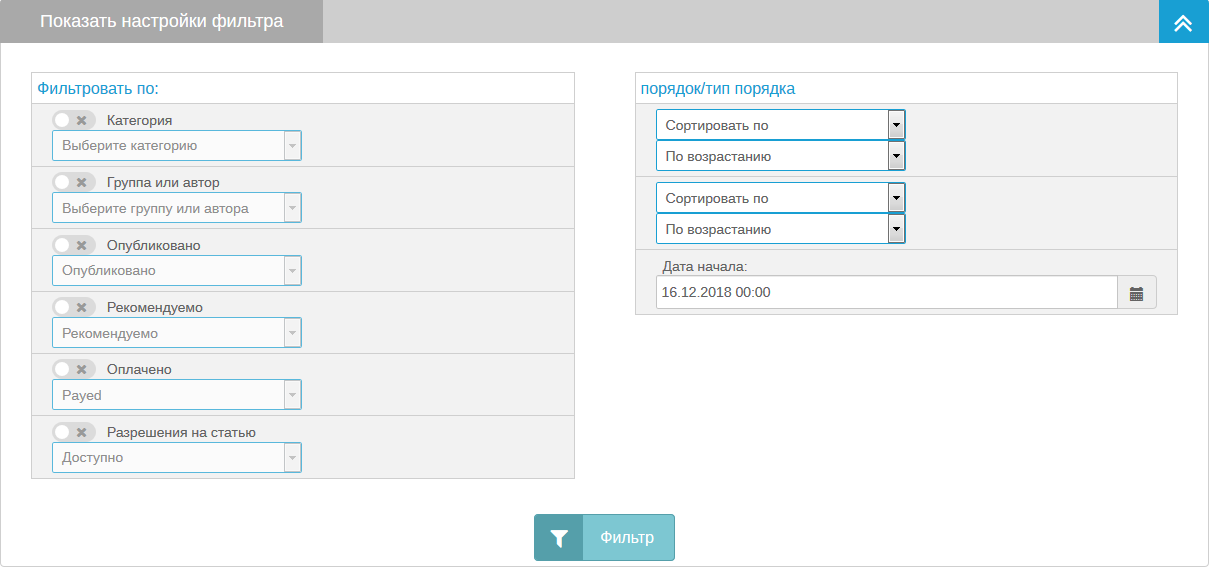Switch on the Рекомендуемо filter

point(73,307)
